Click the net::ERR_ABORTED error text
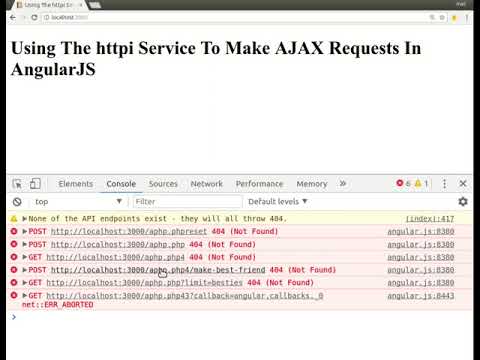 coord(58,305)
